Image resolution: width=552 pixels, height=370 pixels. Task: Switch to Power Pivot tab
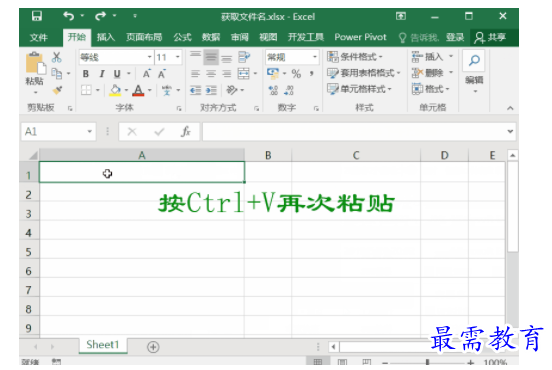click(x=360, y=37)
